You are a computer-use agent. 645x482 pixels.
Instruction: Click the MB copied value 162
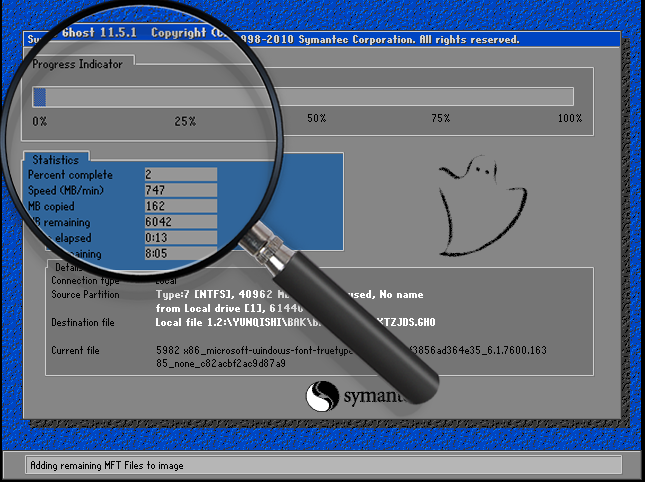pyautogui.click(x=181, y=206)
